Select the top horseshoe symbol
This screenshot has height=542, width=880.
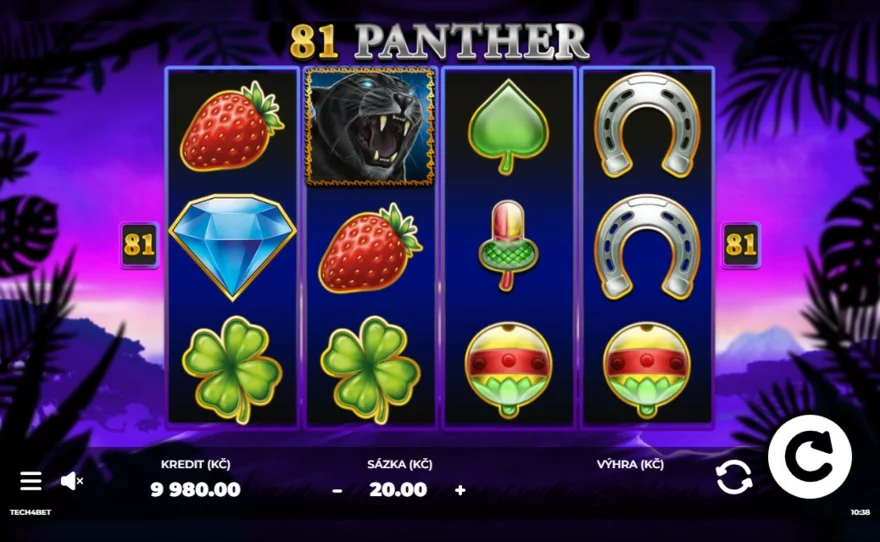point(647,125)
